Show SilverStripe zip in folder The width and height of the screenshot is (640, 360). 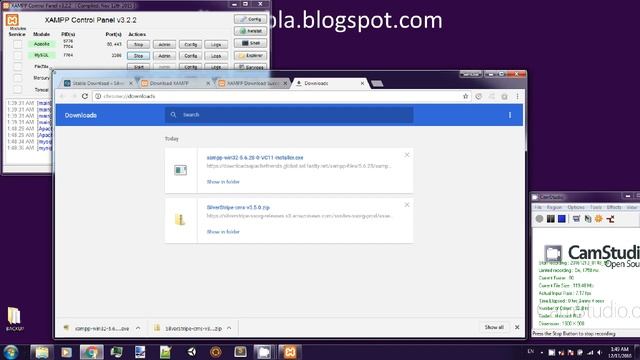click(x=223, y=231)
